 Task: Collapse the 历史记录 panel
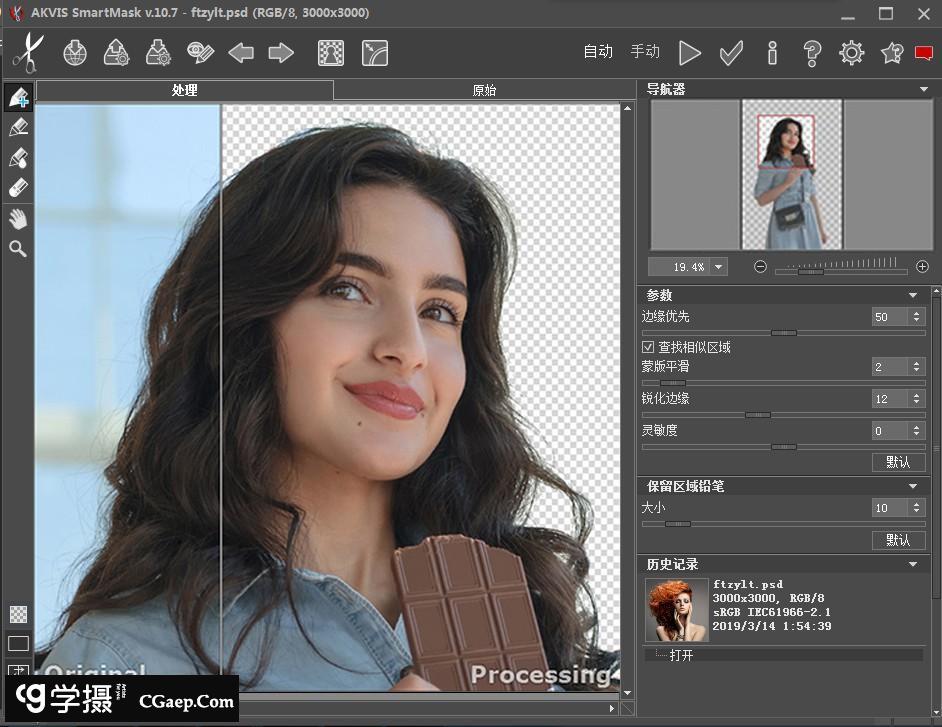(x=913, y=565)
